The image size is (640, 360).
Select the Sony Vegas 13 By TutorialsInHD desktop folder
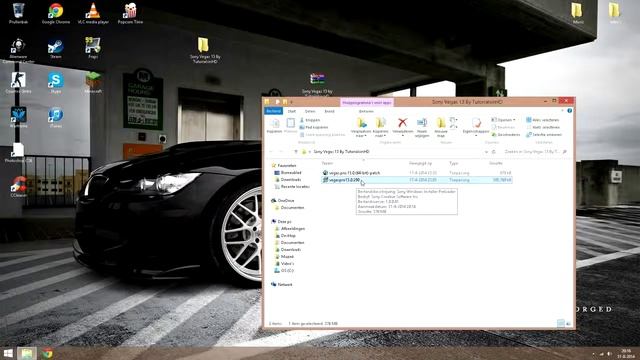(204, 51)
